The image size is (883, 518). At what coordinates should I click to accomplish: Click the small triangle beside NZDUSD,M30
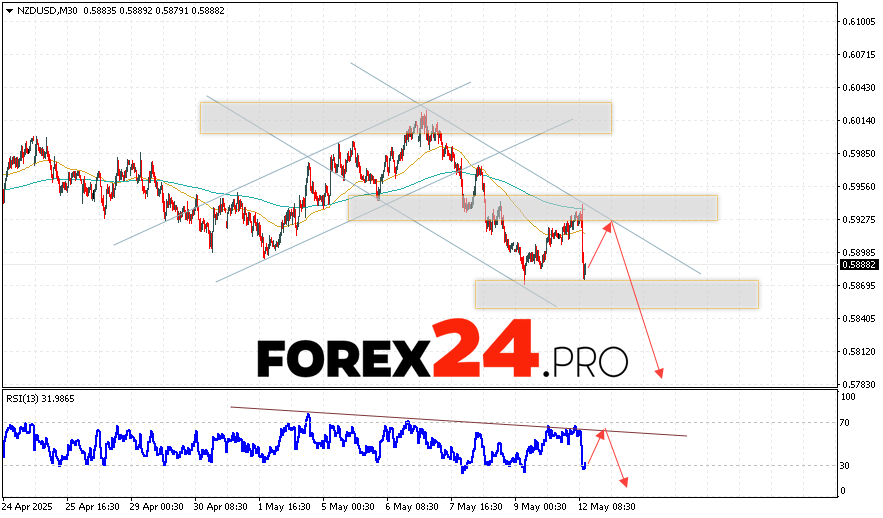click(x=8, y=9)
